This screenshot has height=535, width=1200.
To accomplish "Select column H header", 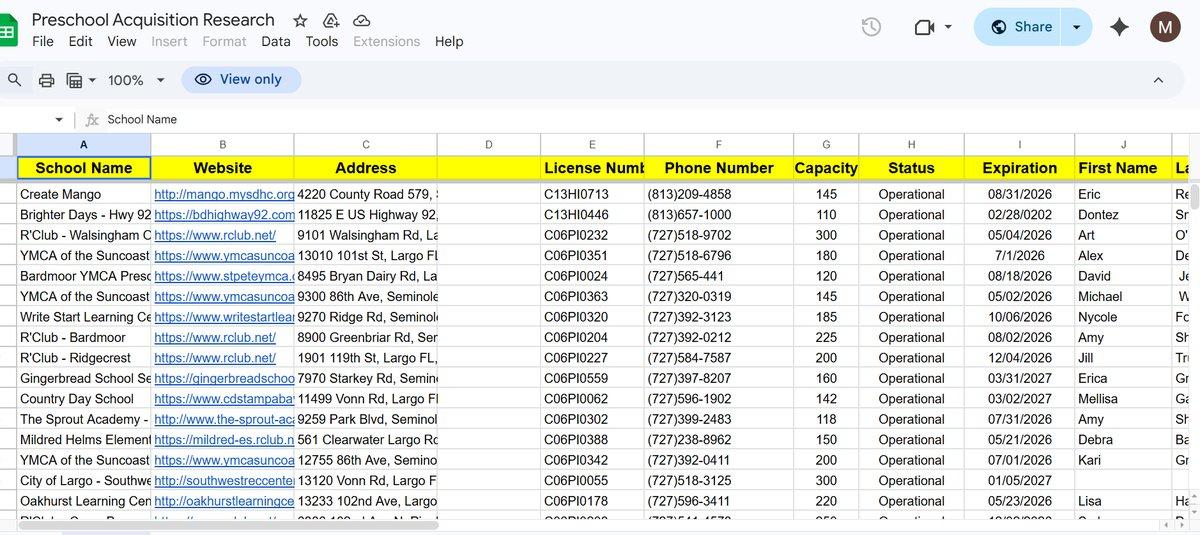I will tap(911, 145).
